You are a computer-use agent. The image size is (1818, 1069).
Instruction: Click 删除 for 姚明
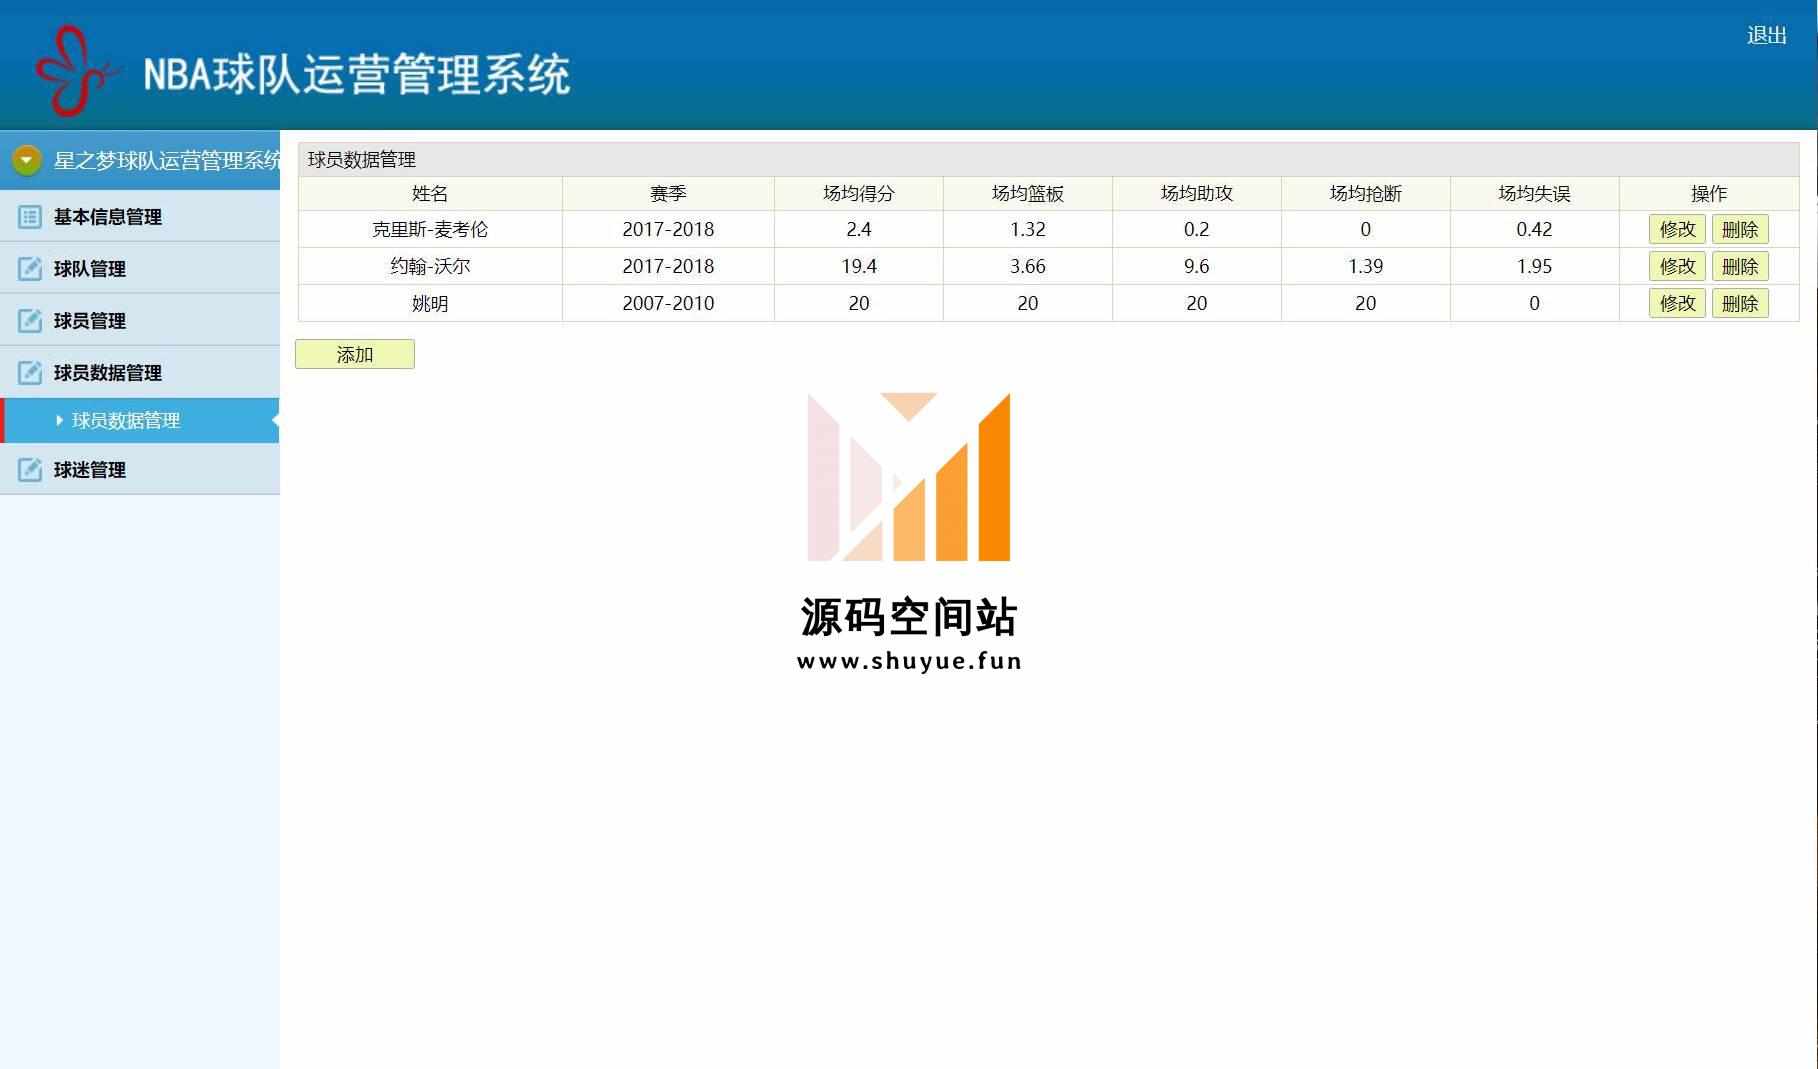click(x=1740, y=304)
